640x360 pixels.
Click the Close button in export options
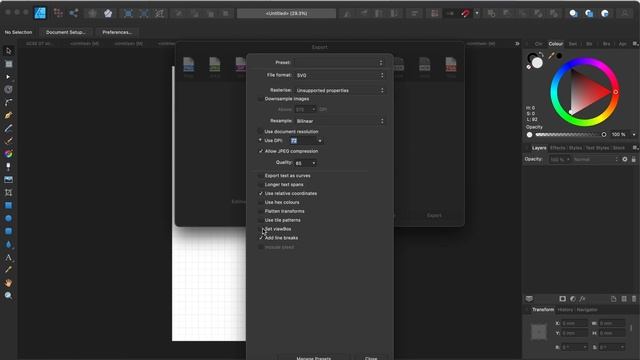coord(371,358)
